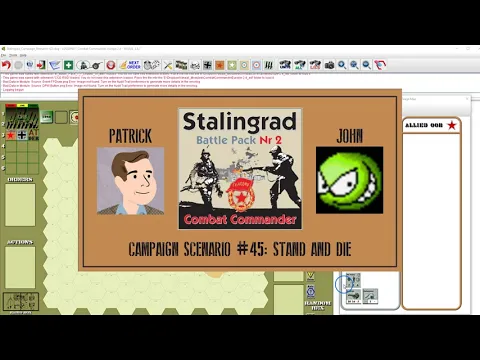
Task: Click the green plus cross toolbar button
Action: point(68,65)
